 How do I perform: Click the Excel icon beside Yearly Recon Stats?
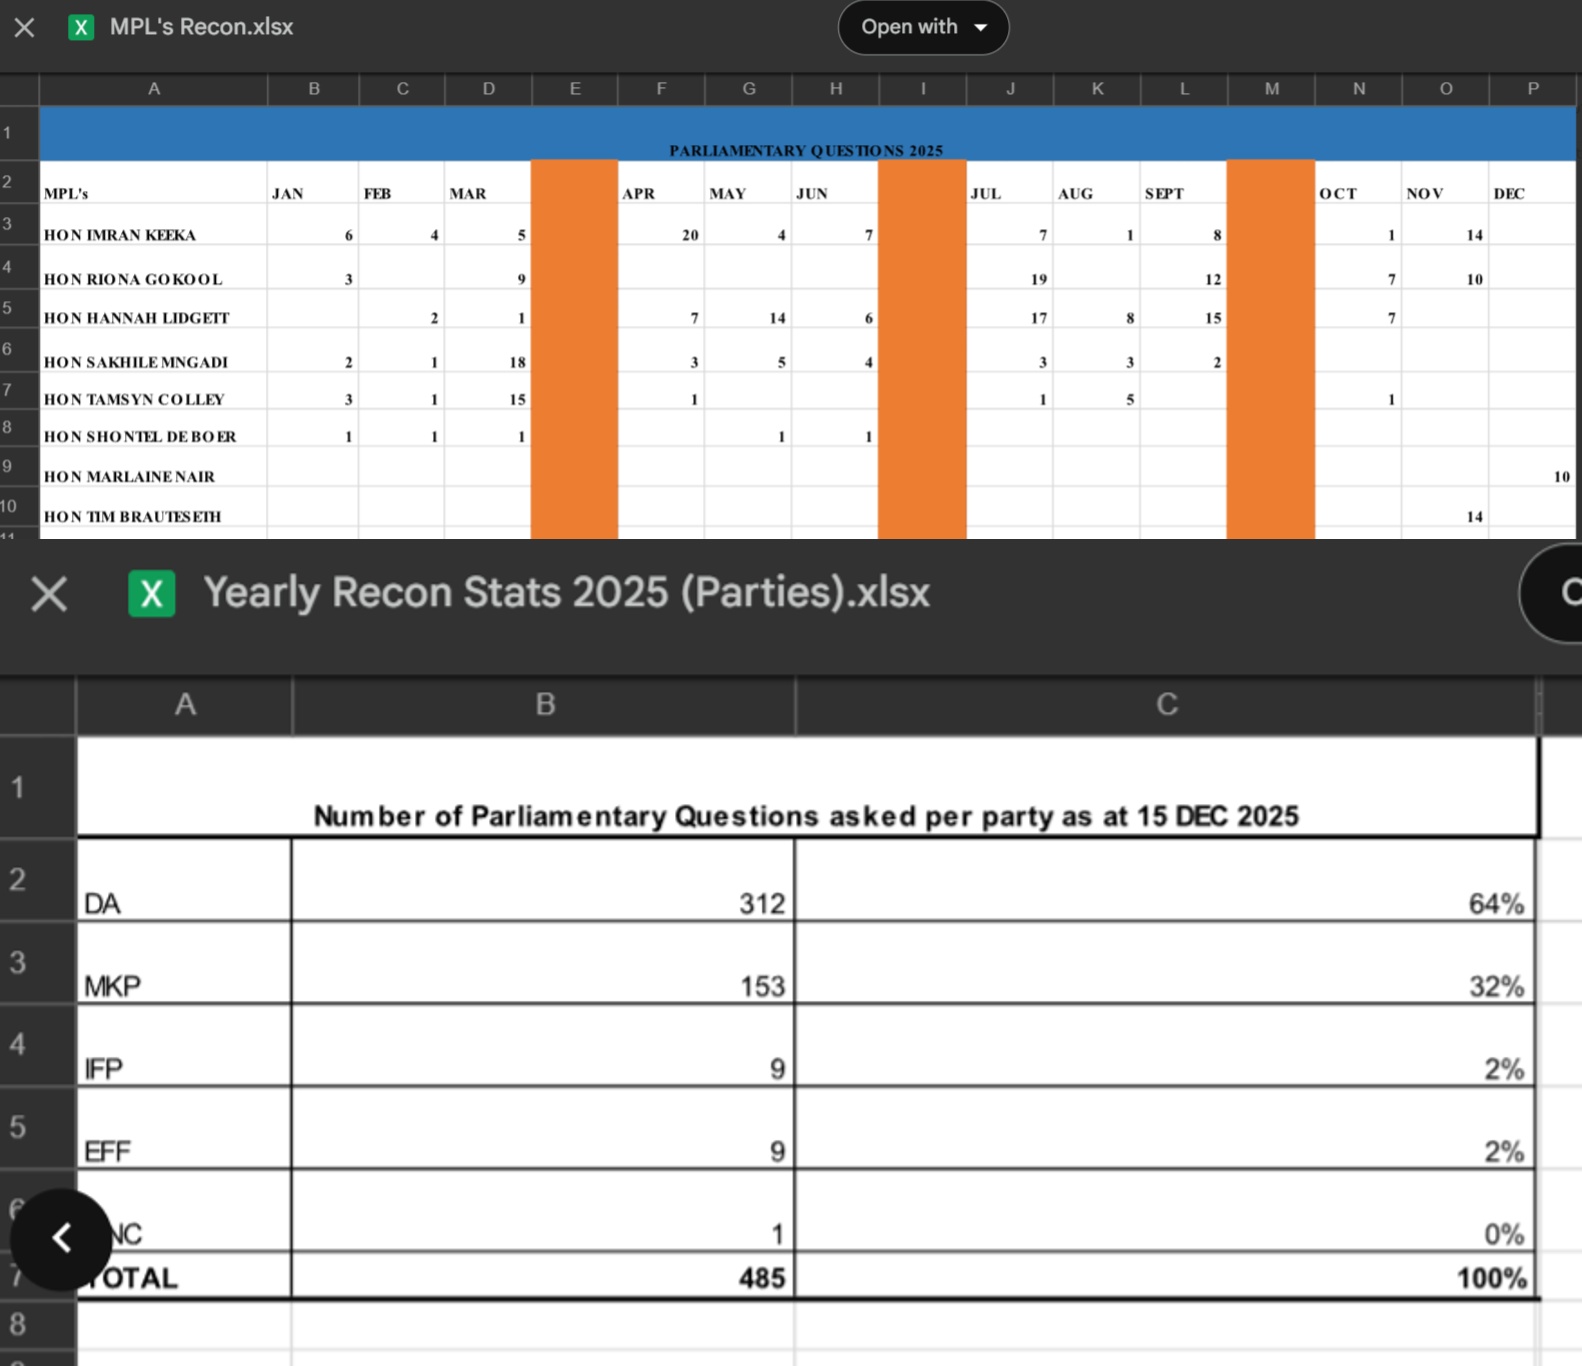coord(151,593)
